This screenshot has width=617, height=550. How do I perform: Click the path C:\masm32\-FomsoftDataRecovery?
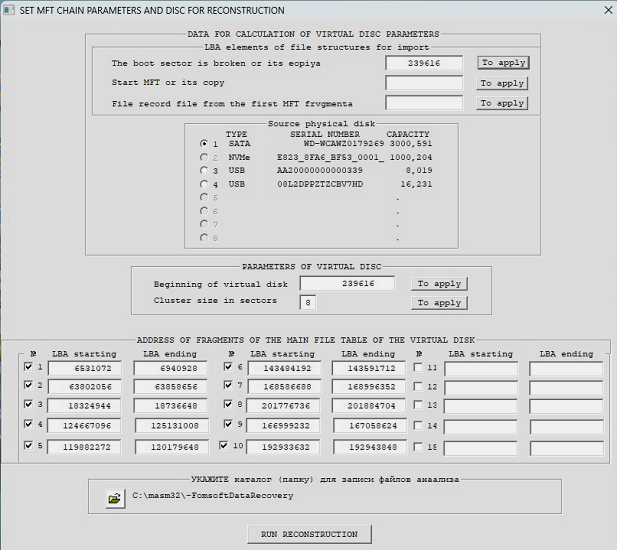tap(213, 495)
